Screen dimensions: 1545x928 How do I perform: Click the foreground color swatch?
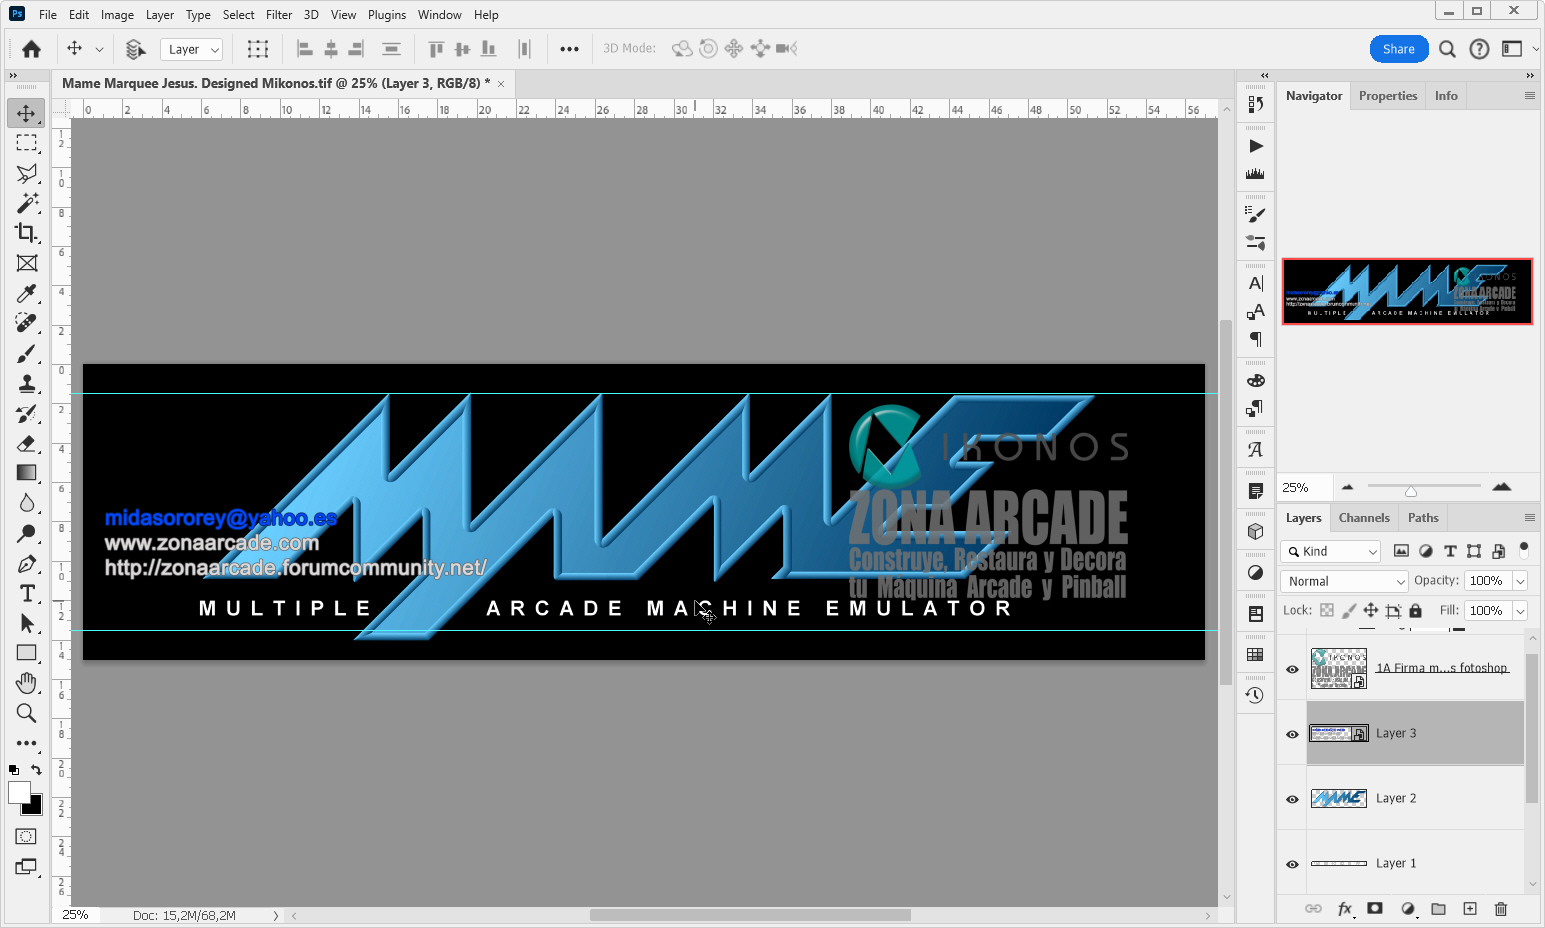click(x=20, y=791)
